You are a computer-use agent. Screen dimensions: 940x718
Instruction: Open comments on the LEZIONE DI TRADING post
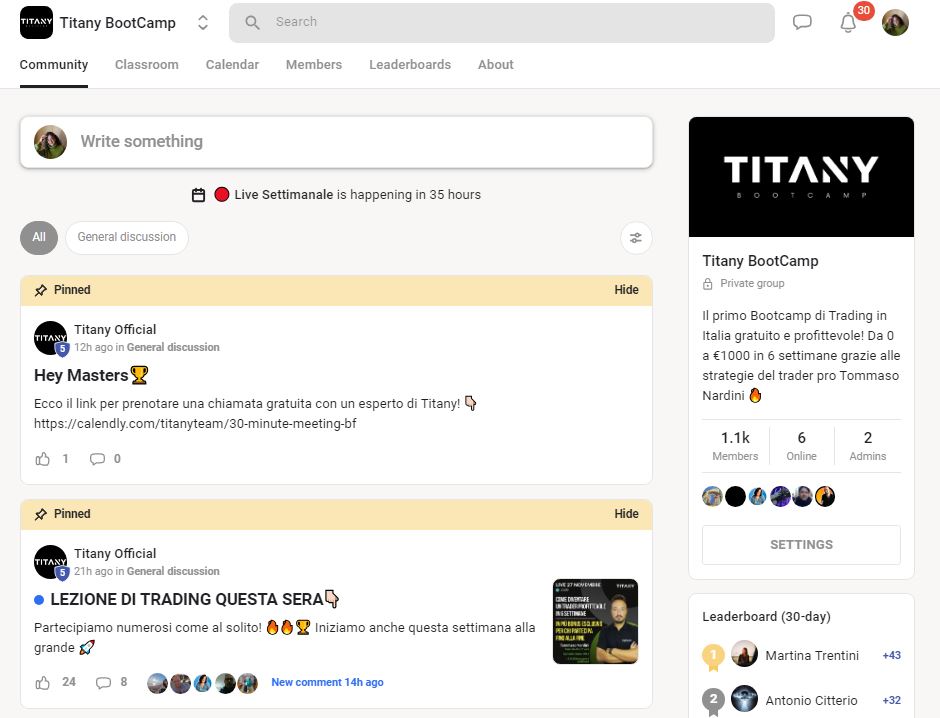click(103, 683)
